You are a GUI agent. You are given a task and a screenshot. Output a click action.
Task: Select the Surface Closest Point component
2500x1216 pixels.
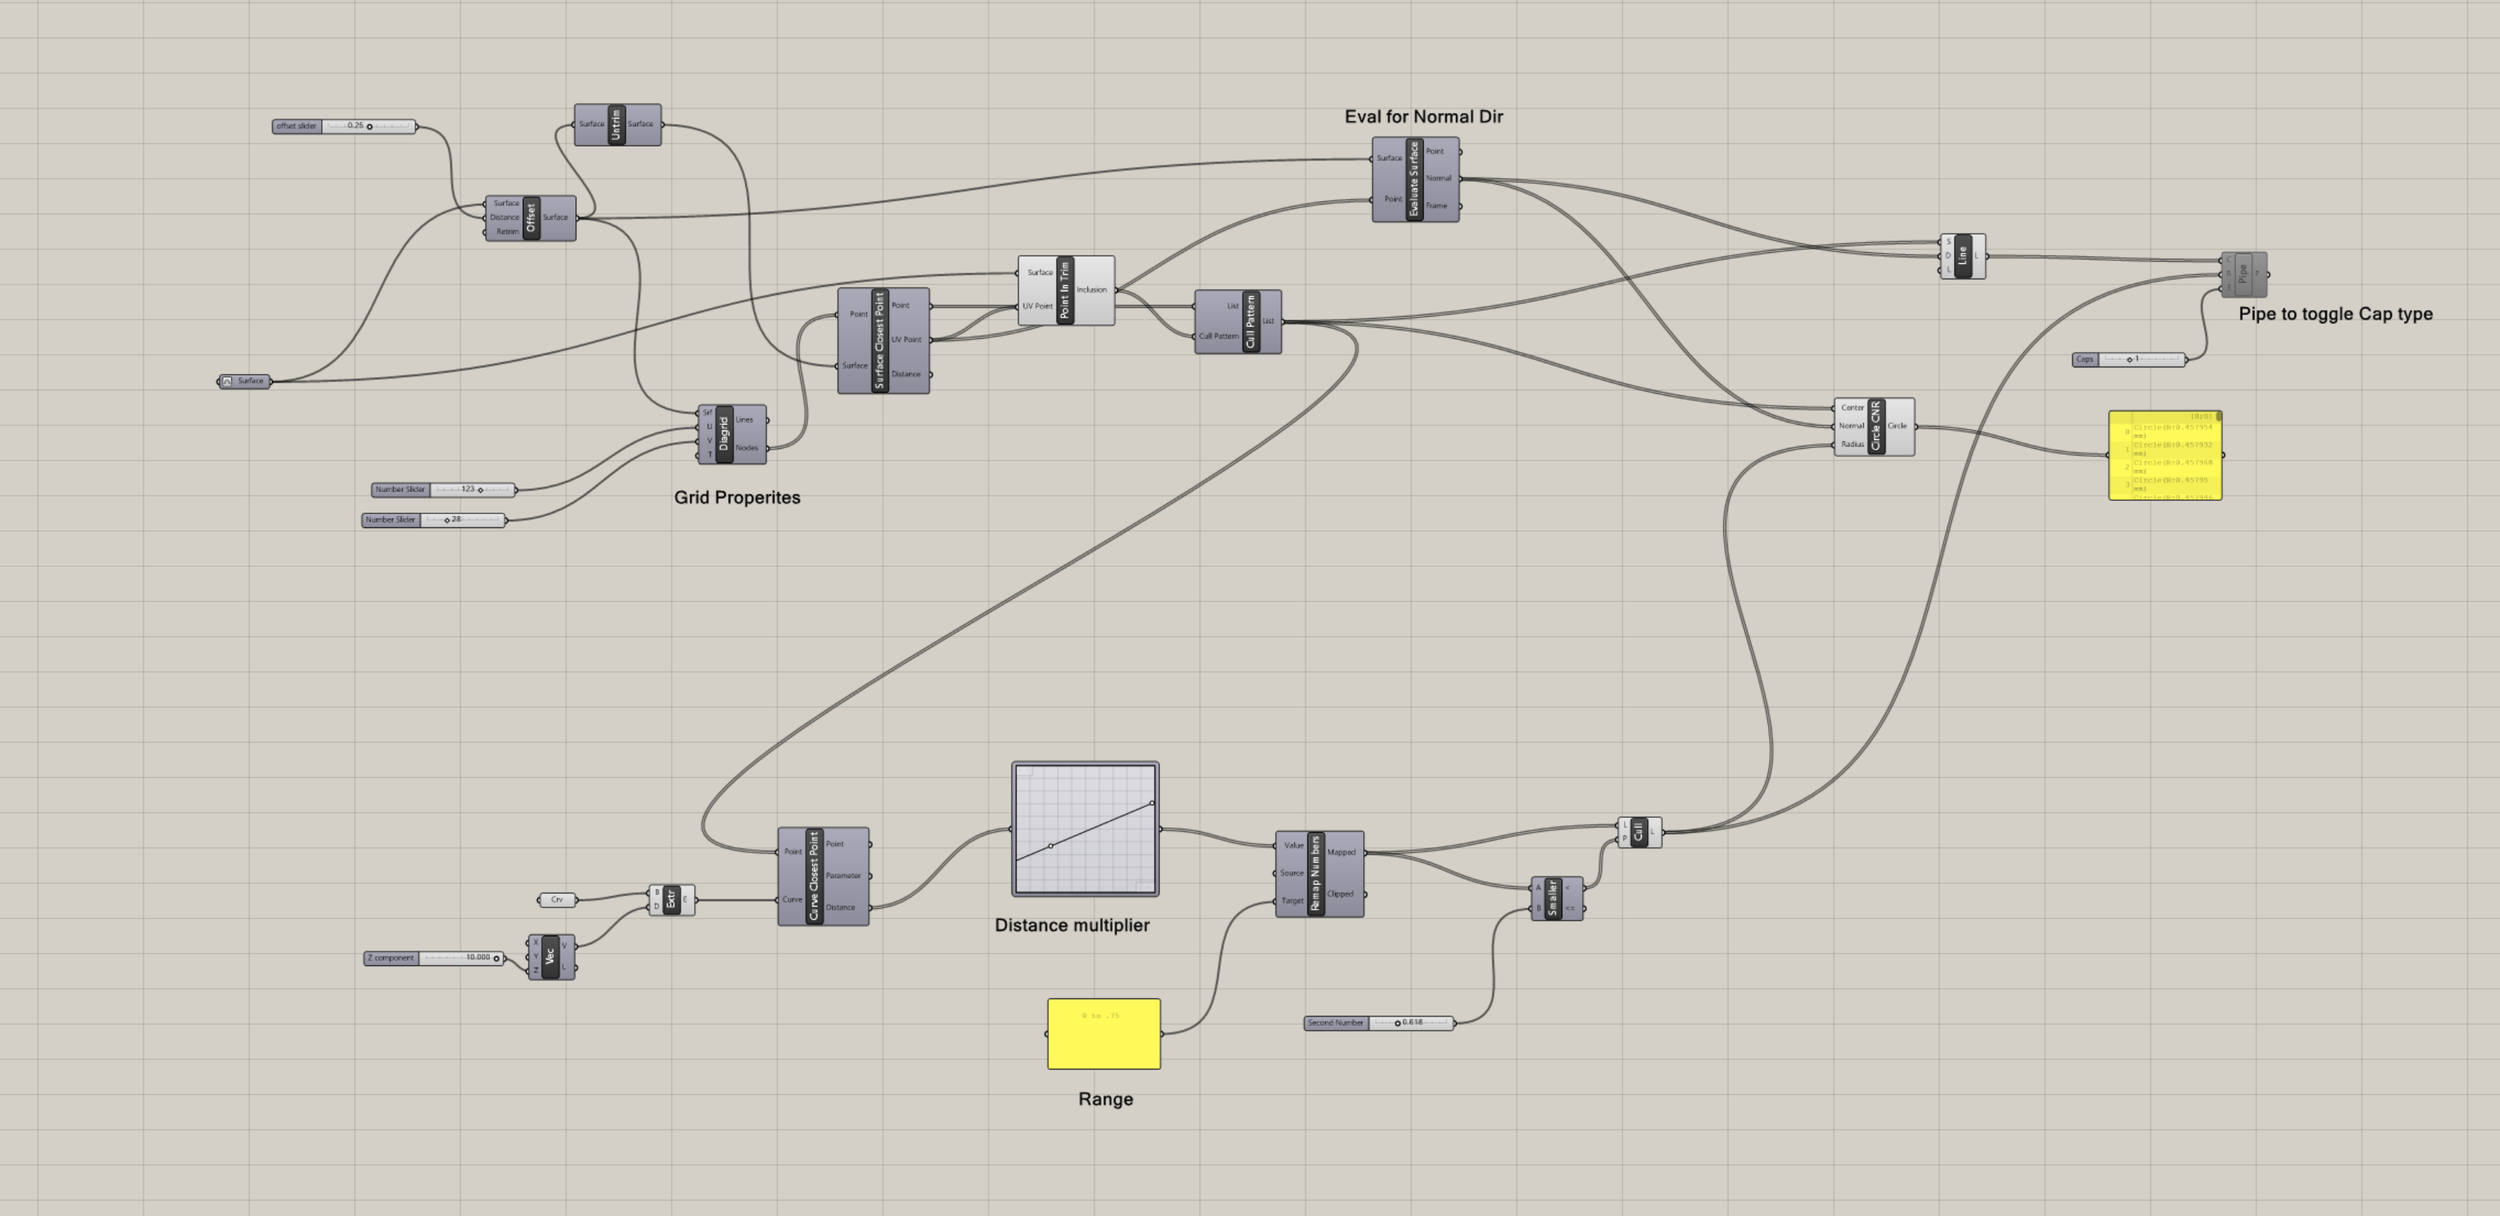pyautogui.click(x=879, y=341)
